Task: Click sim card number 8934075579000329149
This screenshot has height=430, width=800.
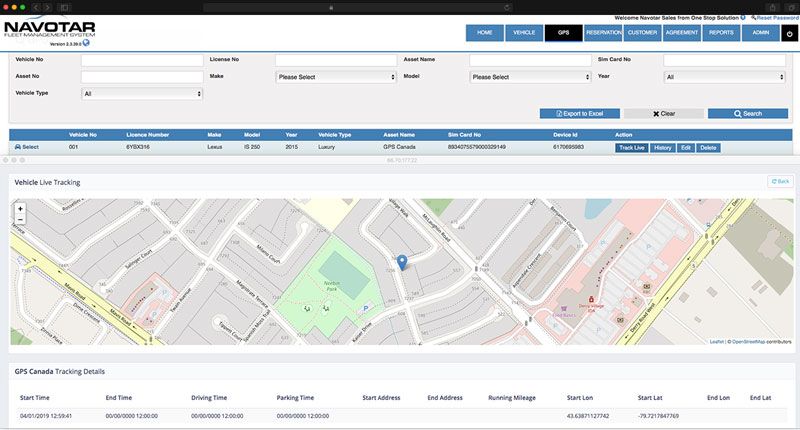Action: point(477,147)
